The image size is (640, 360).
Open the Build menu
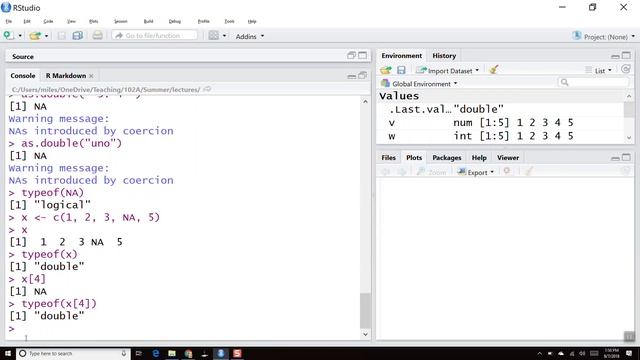click(x=148, y=21)
